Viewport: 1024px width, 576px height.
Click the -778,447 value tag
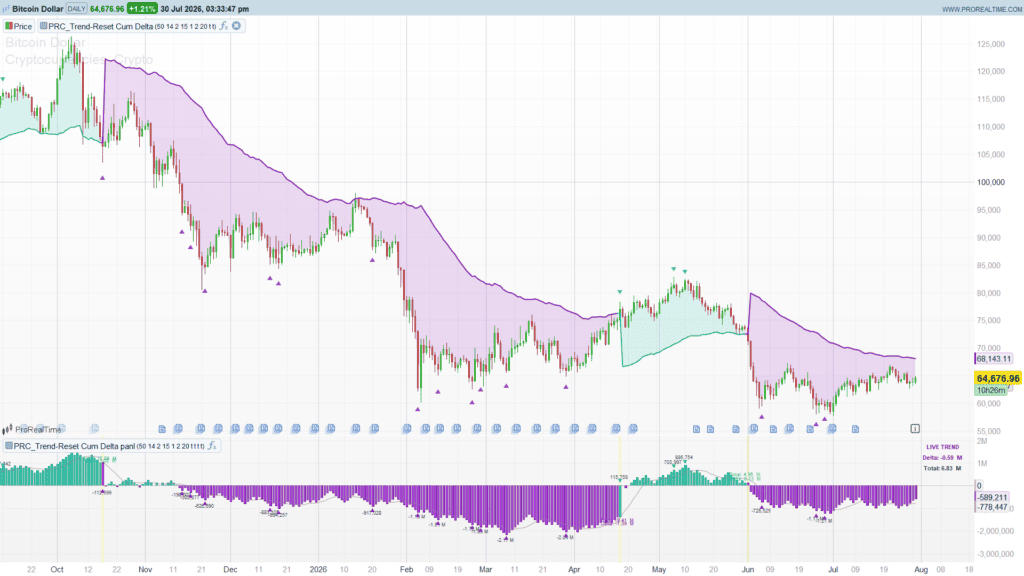pos(992,507)
